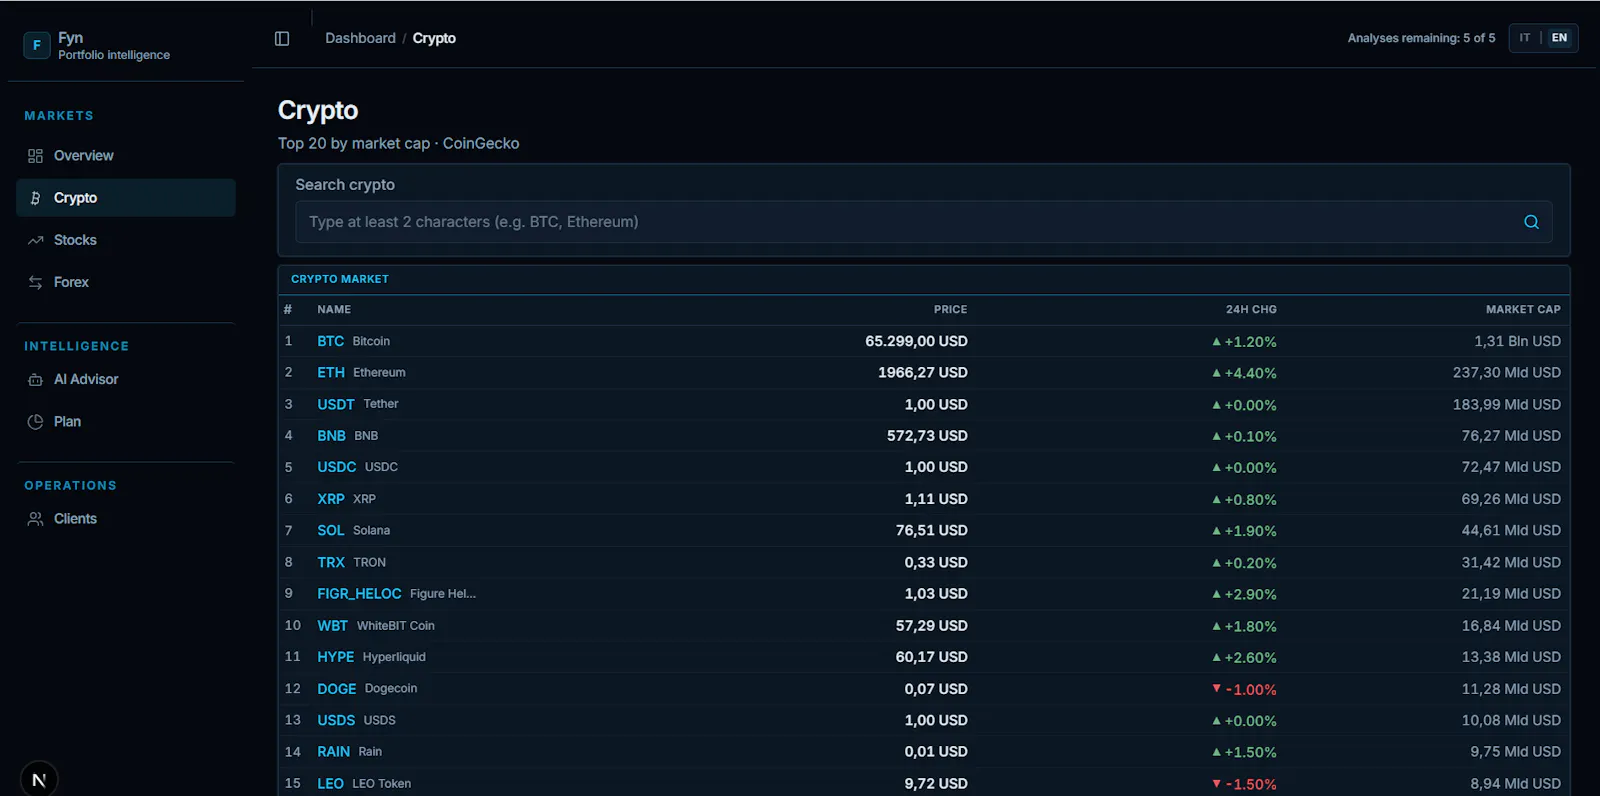This screenshot has width=1600, height=796.
Task: Click the +2.60% Hyperliquid change value
Action: [x=1244, y=658]
